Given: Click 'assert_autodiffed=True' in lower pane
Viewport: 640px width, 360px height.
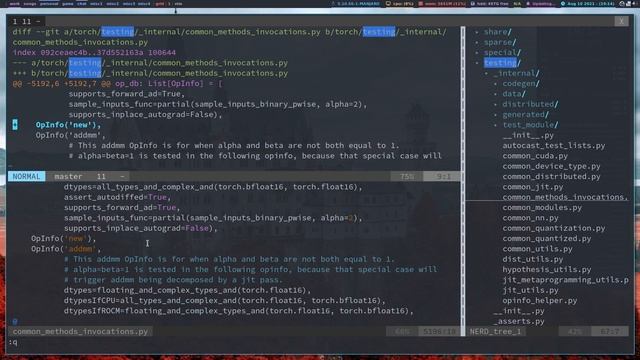Looking at the screenshot, I should pyautogui.click(x=117, y=197).
